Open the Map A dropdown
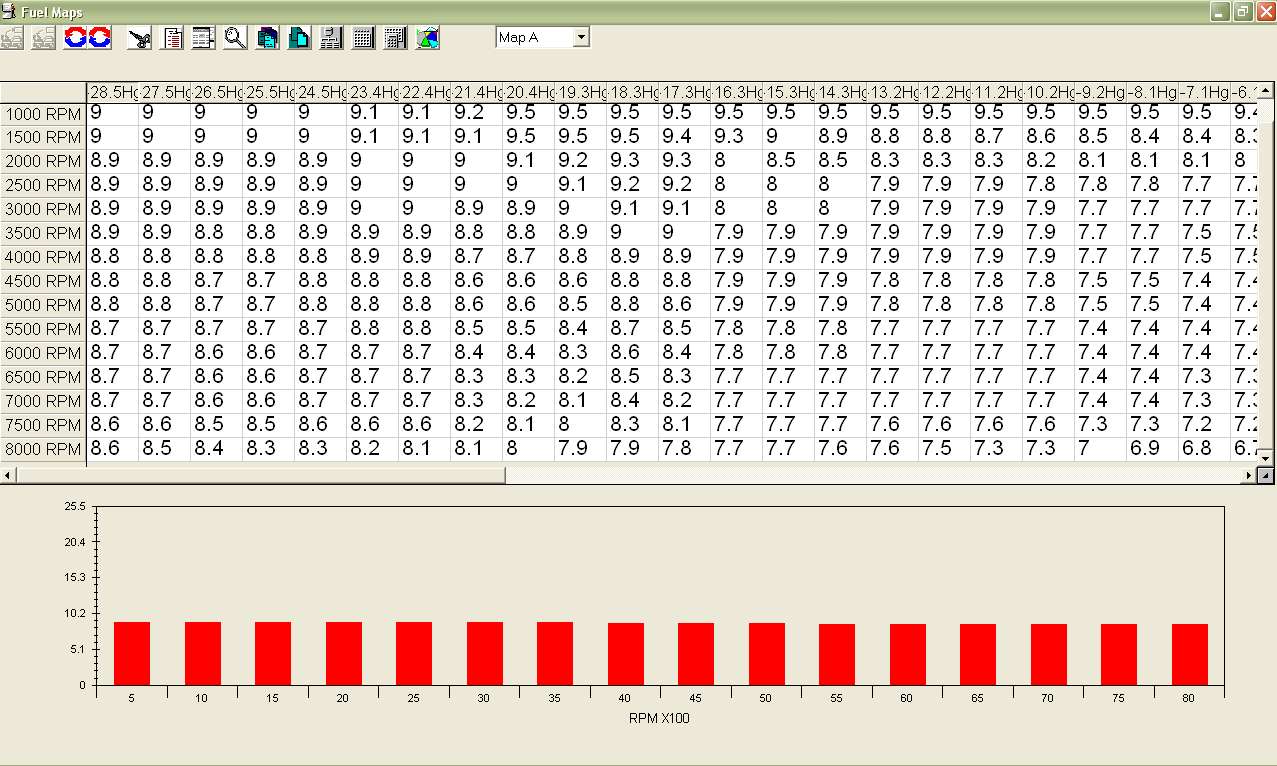1277x766 pixels. (581, 37)
